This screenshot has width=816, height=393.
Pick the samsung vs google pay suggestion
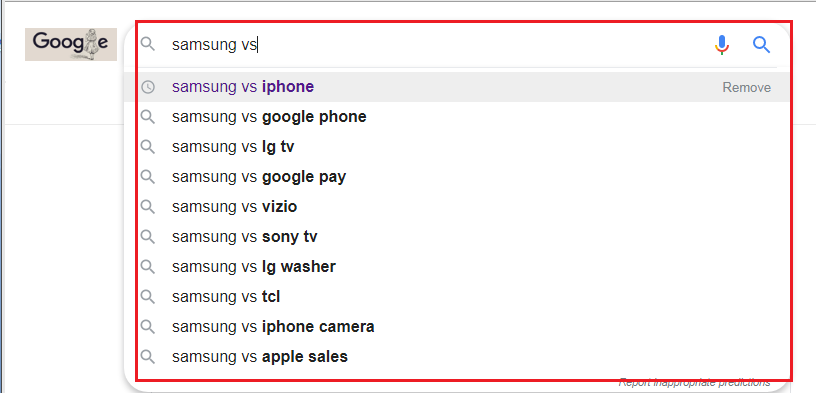point(463,177)
